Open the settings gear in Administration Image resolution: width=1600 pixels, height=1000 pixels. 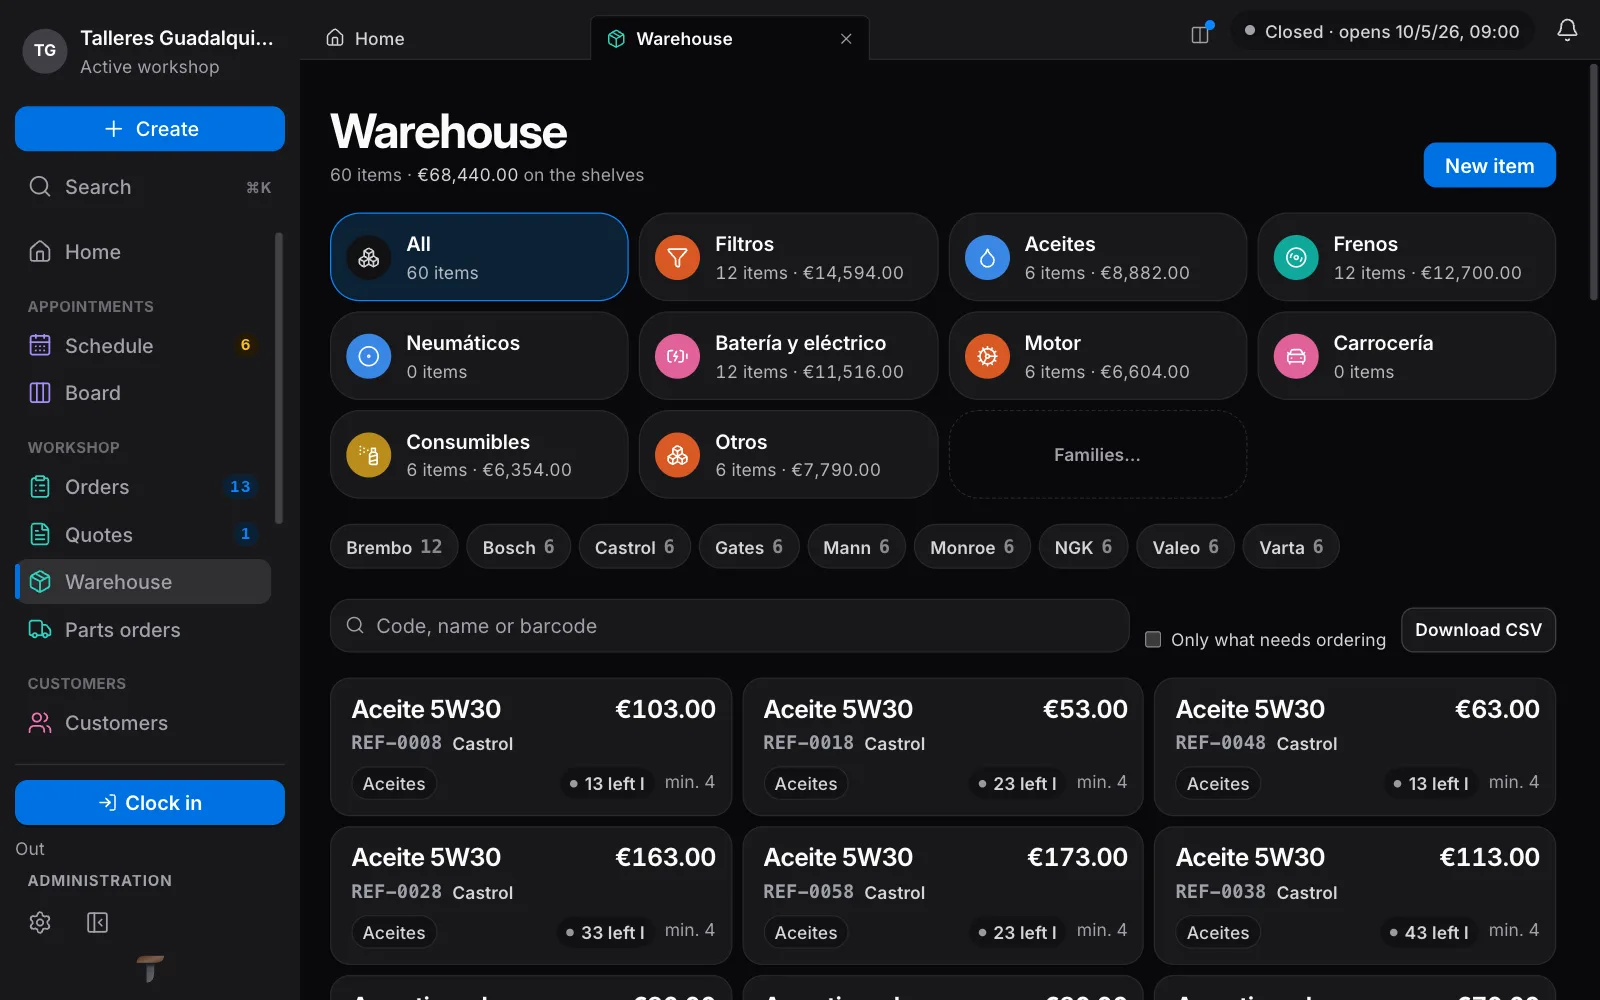[40, 922]
